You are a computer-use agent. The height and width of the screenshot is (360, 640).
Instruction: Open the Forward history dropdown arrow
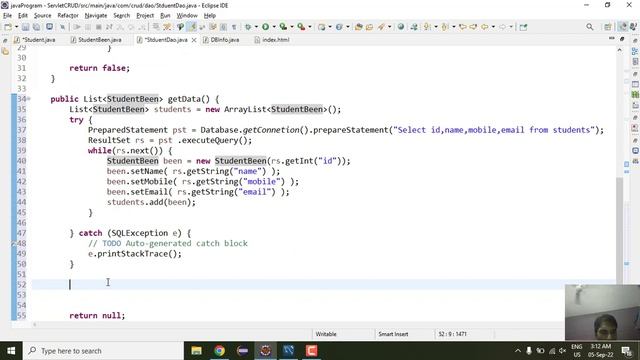point(511,27)
